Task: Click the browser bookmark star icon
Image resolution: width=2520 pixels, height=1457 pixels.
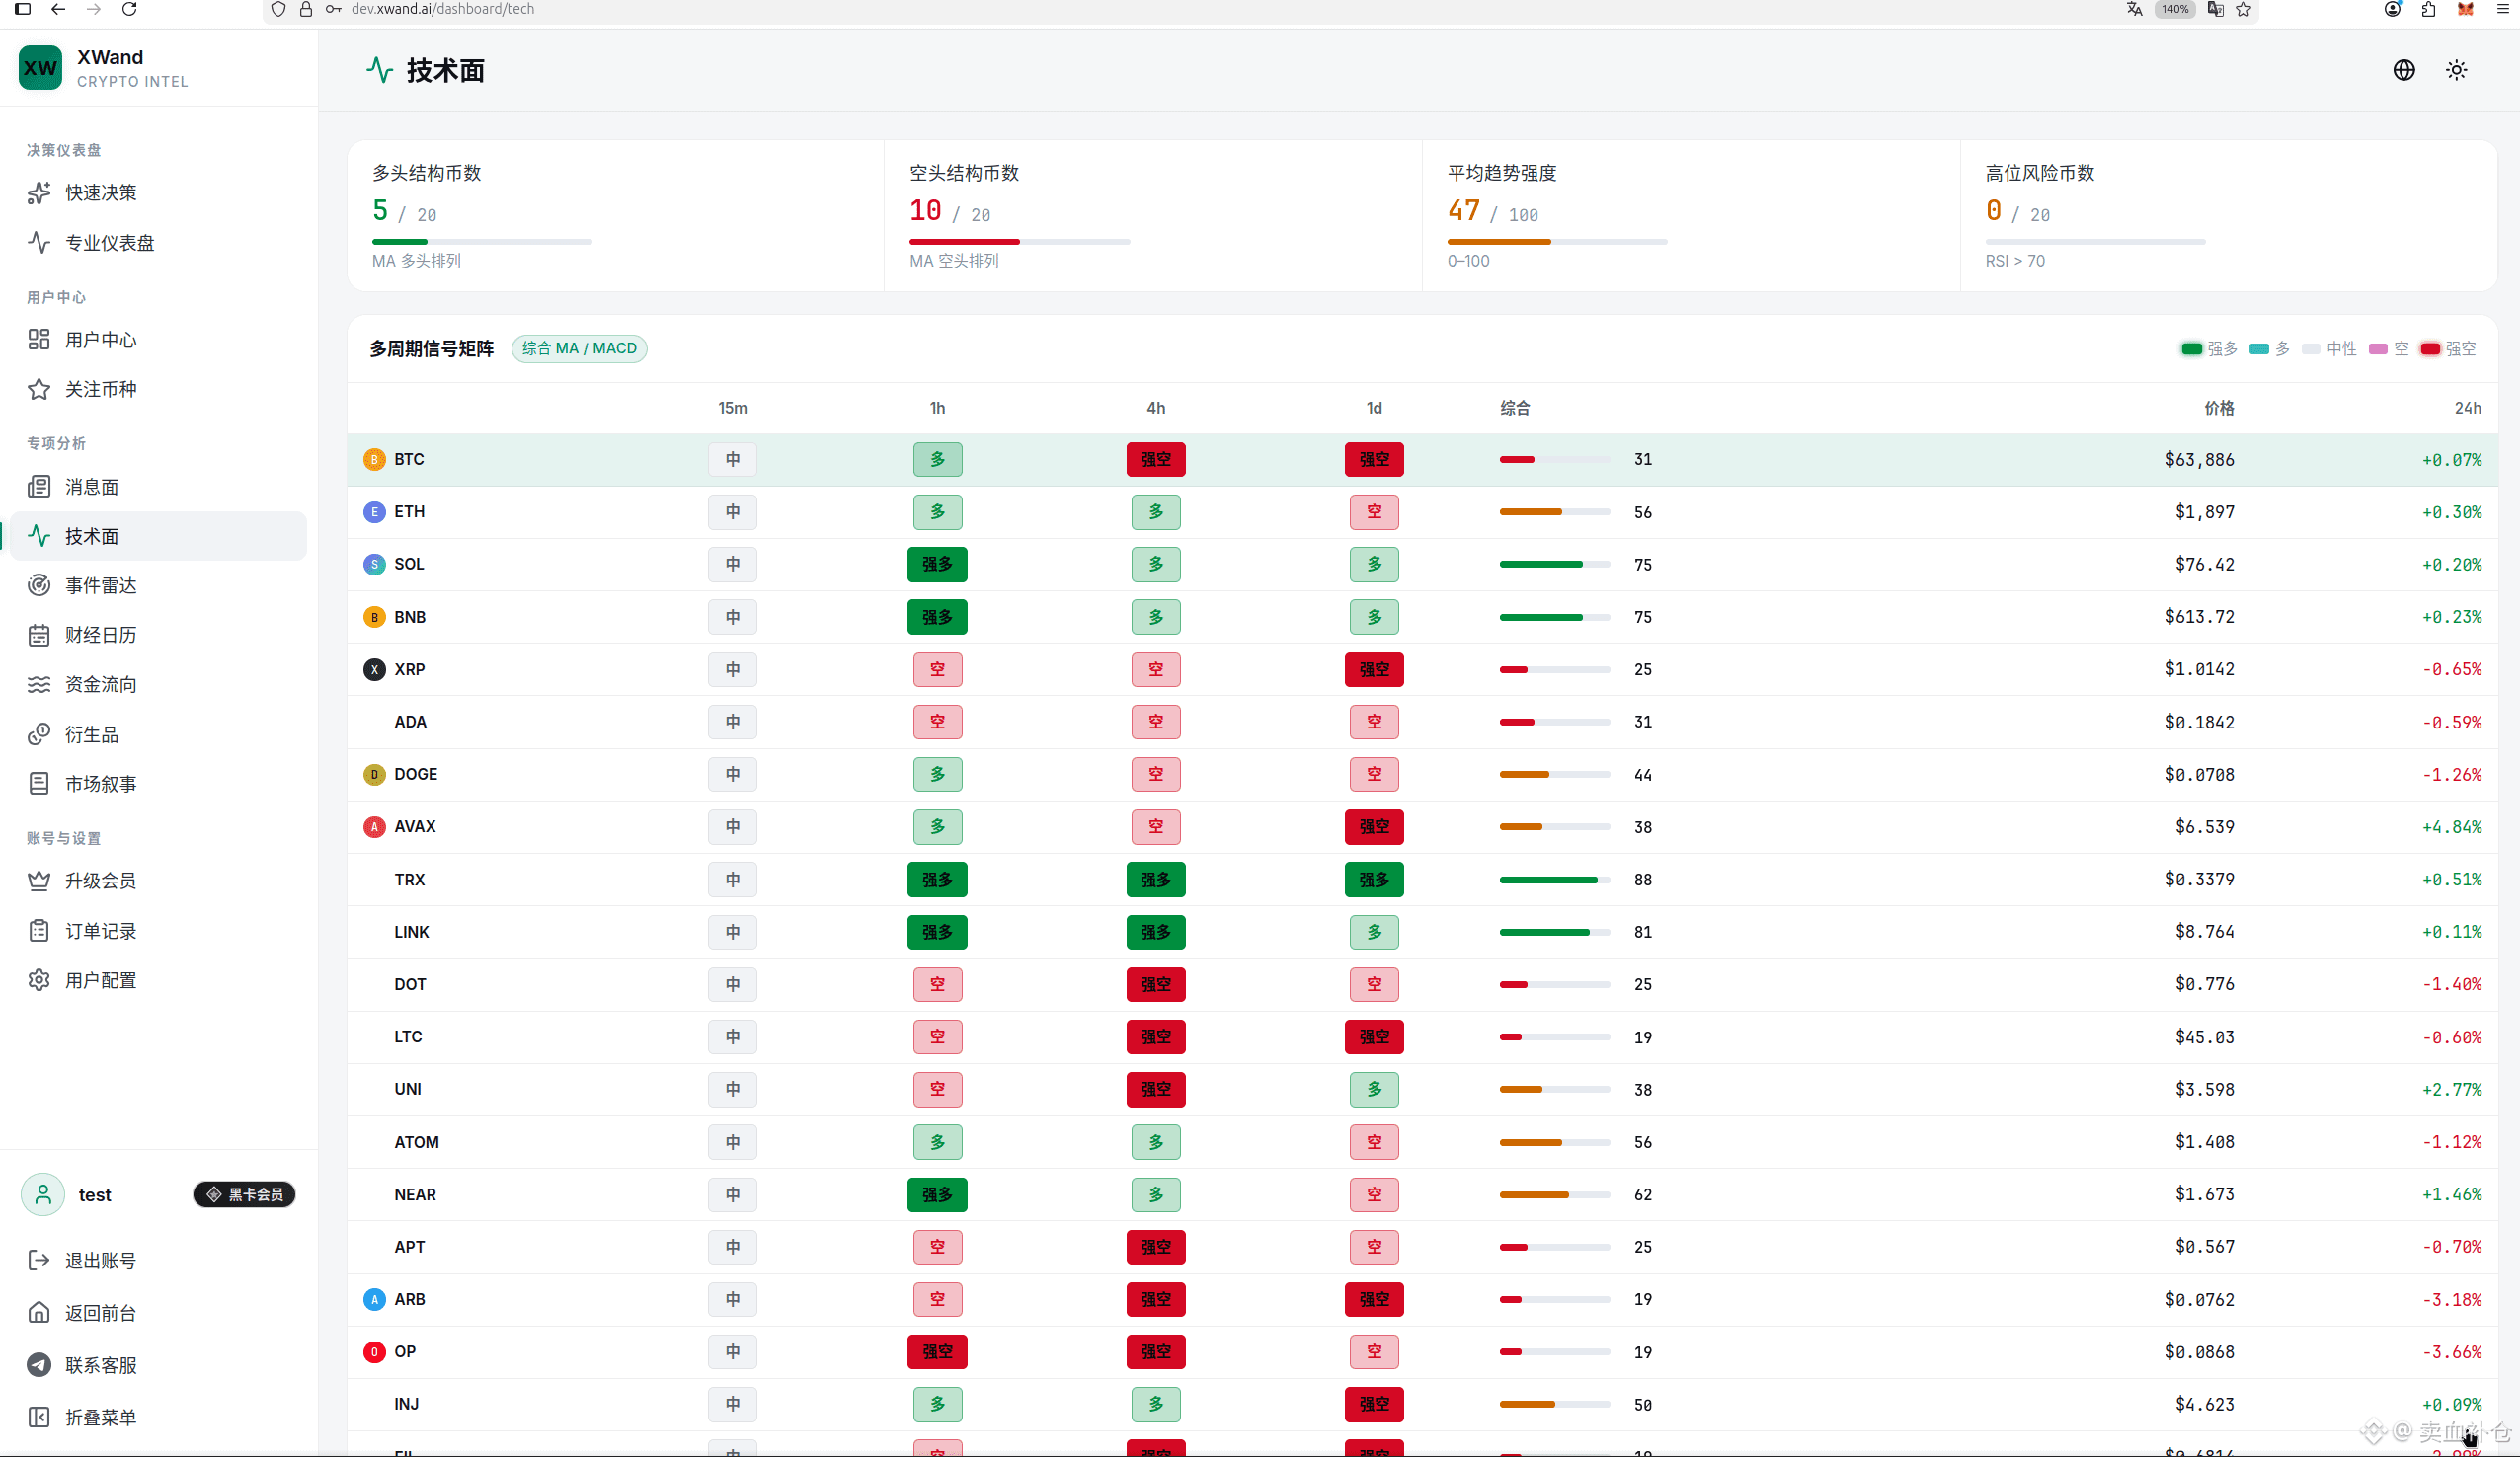Action: pyautogui.click(x=2244, y=9)
